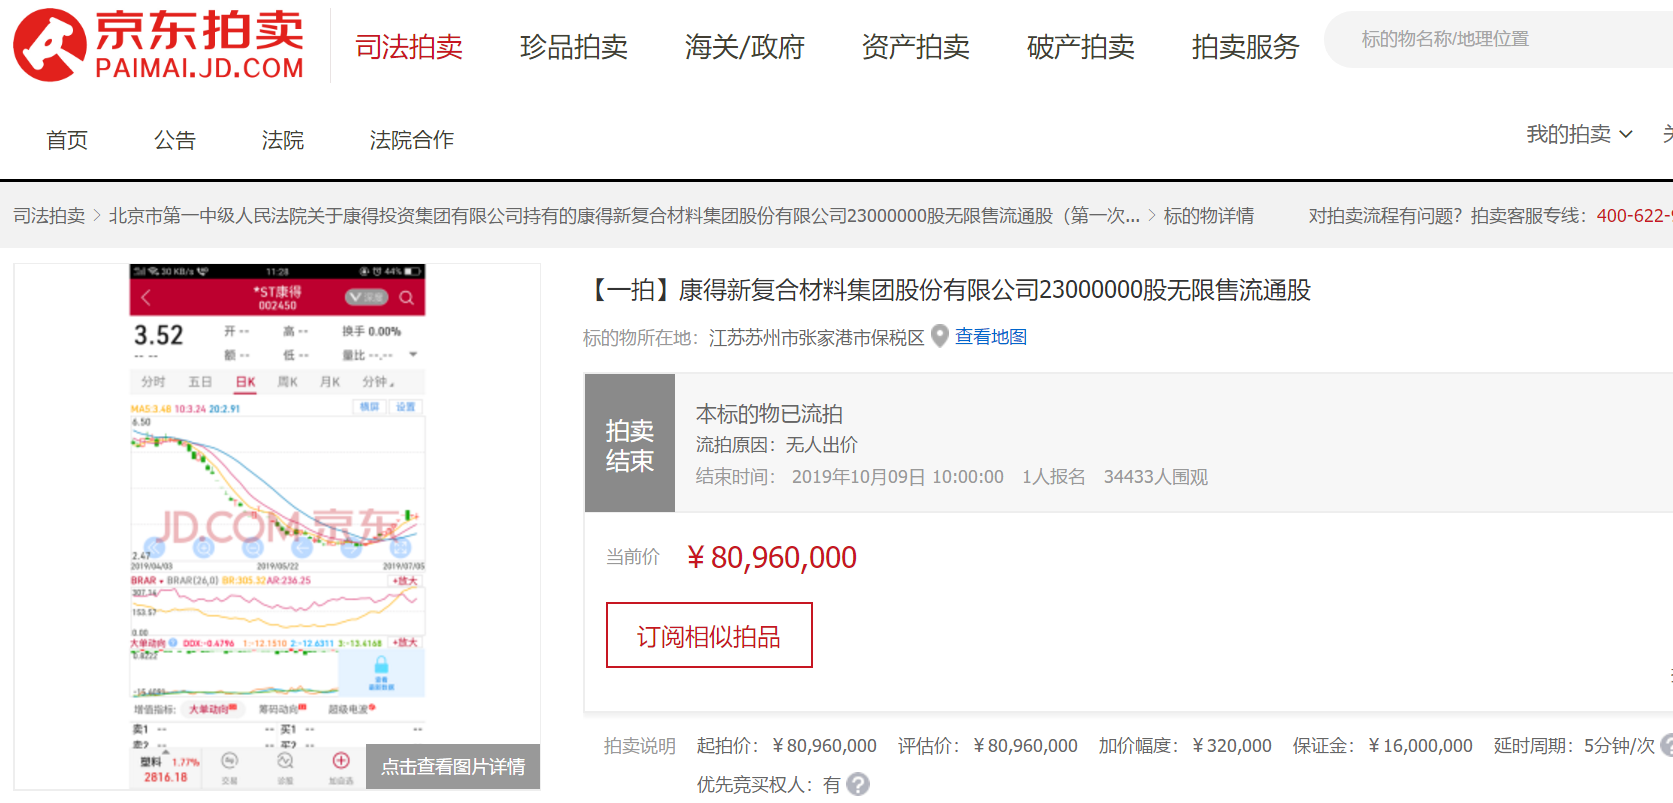Click the 保证金 ¥16,000,000 value
The image size is (1673, 803).
coord(1420,746)
